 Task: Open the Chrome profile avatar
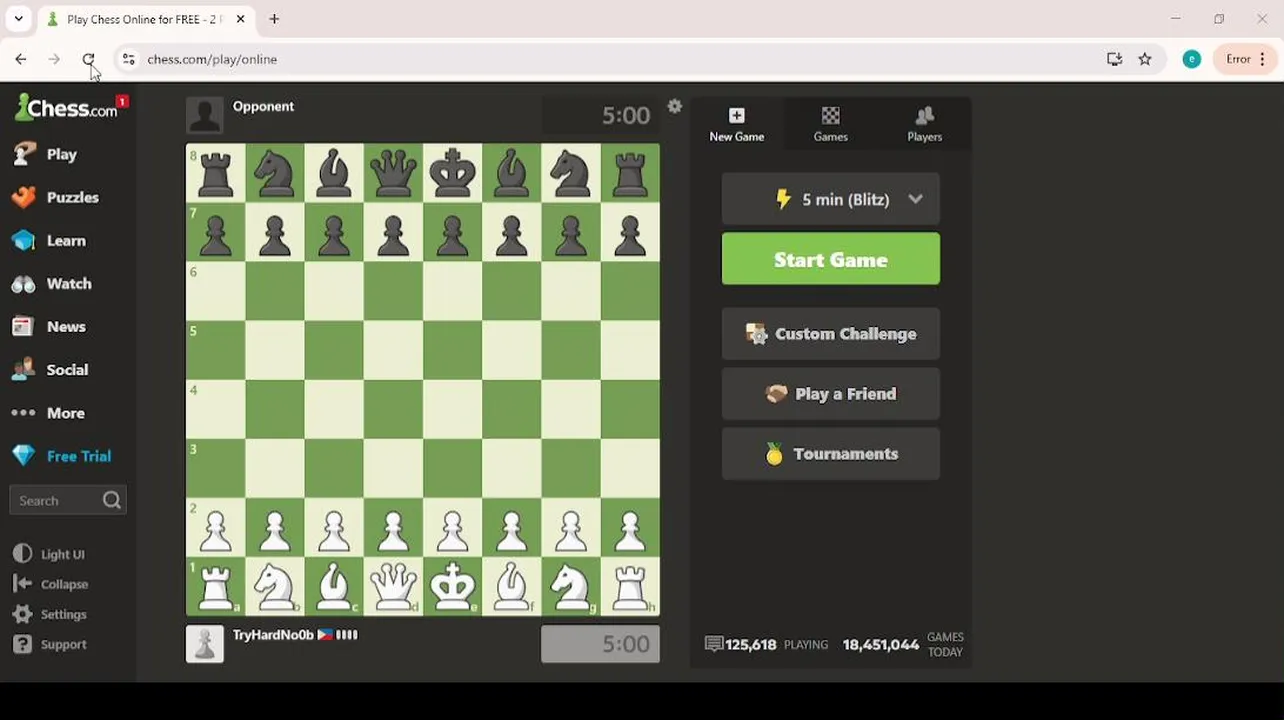click(x=1191, y=59)
